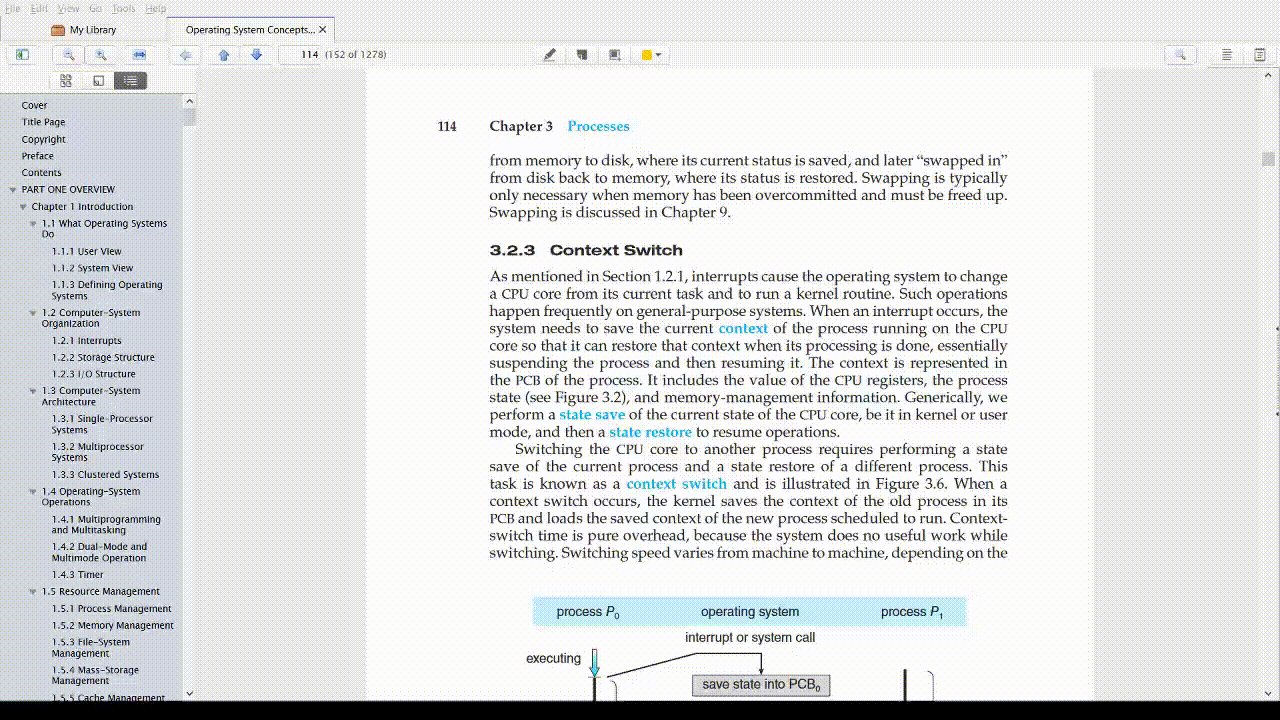Viewport: 1280px width, 720px height.
Task: Show thumbnails view in sidebar
Action: point(66,81)
